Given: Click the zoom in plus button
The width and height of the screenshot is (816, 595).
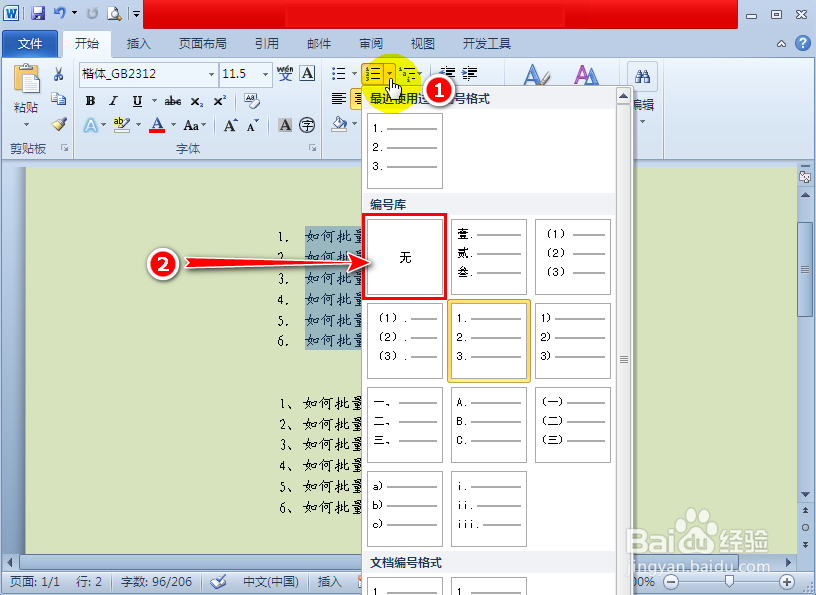Looking at the screenshot, I should pos(787,581).
